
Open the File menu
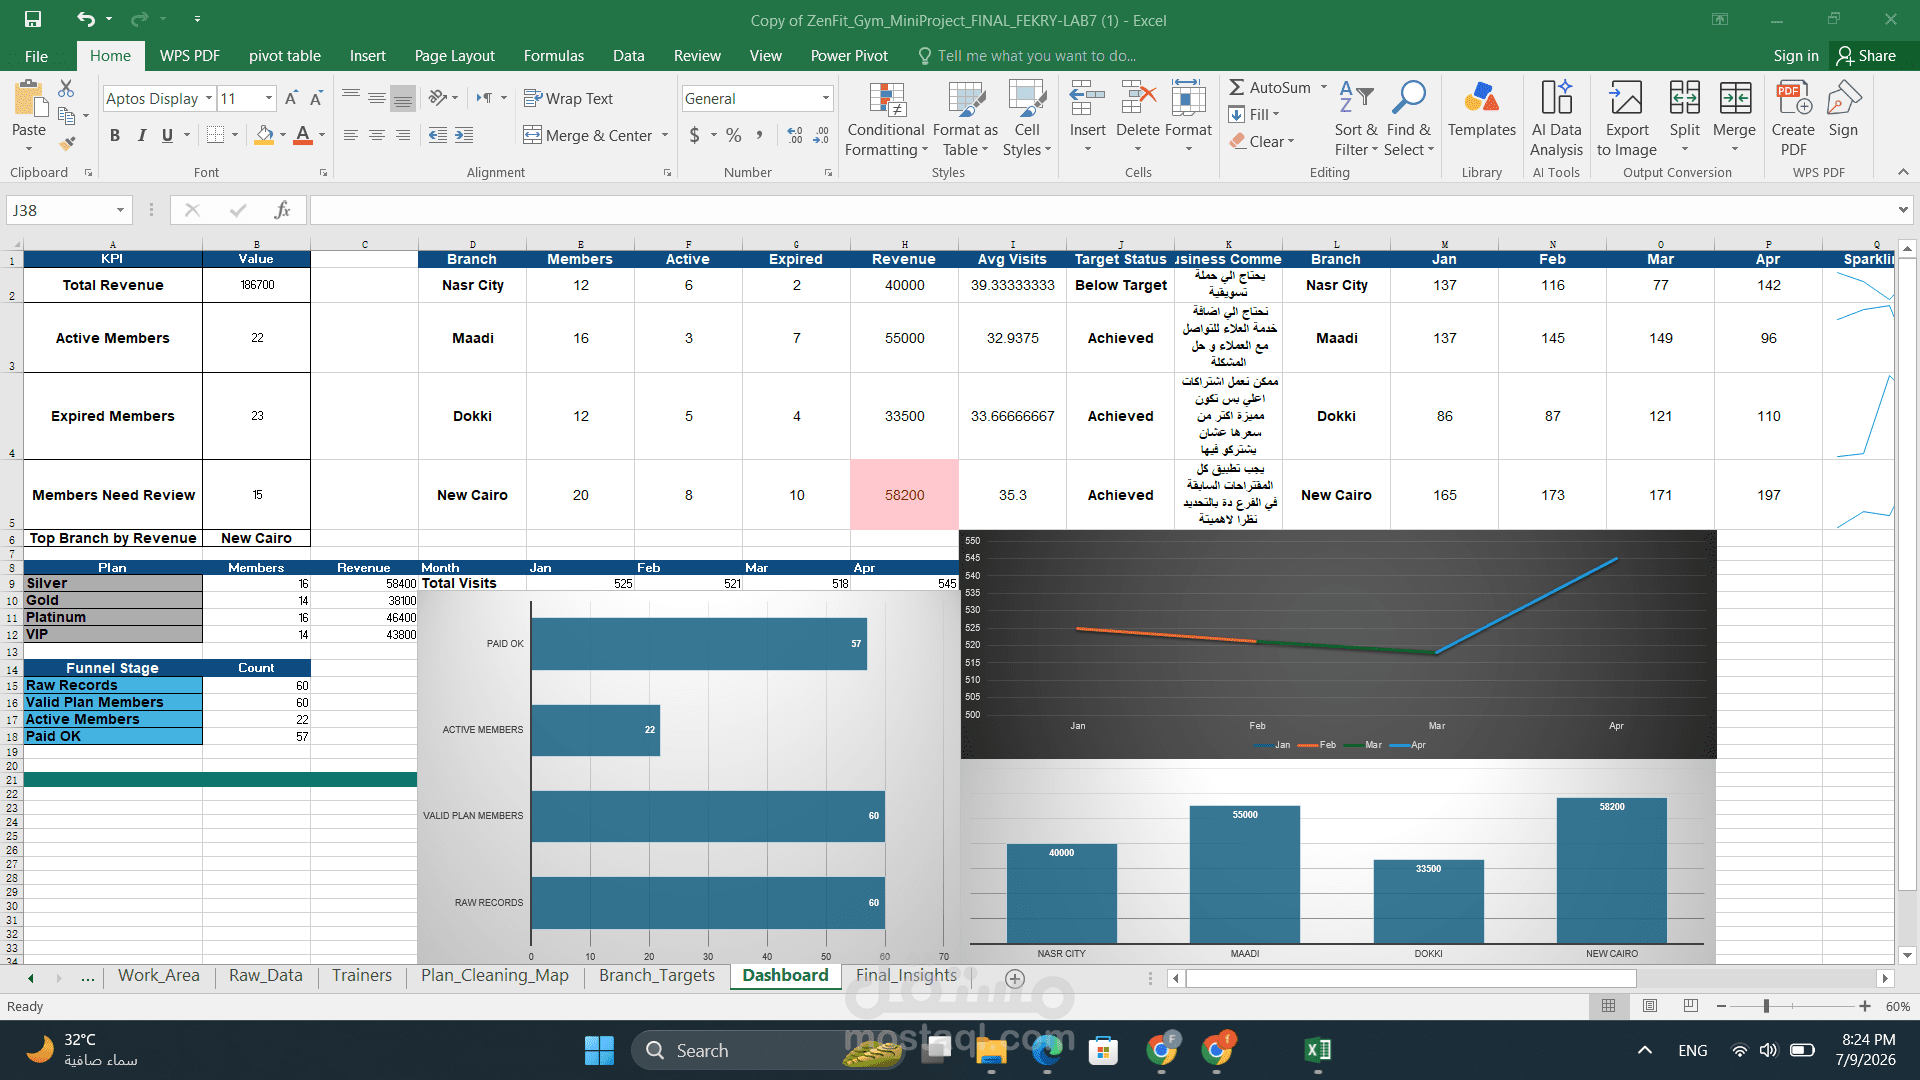(x=36, y=56)
